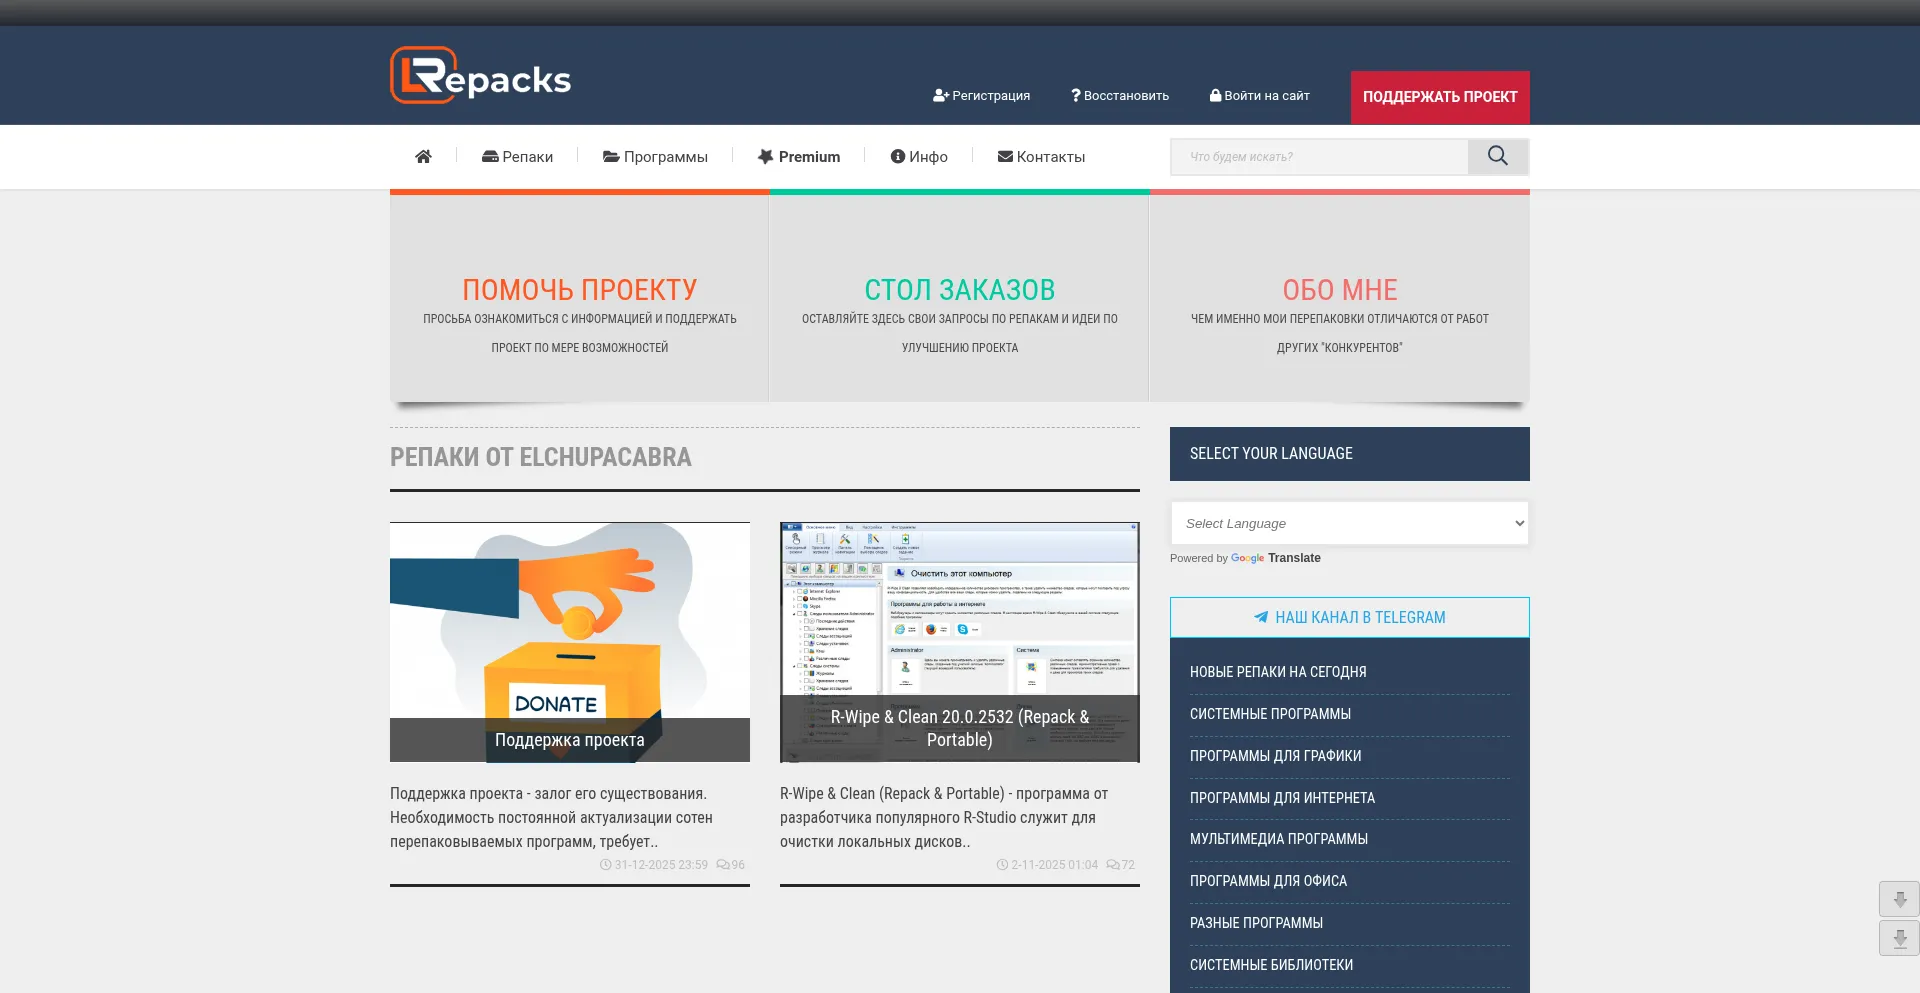Viewport: 1920px width, 993px height.
Task: Open the 72 comments link
Action: click(1121, 865)
